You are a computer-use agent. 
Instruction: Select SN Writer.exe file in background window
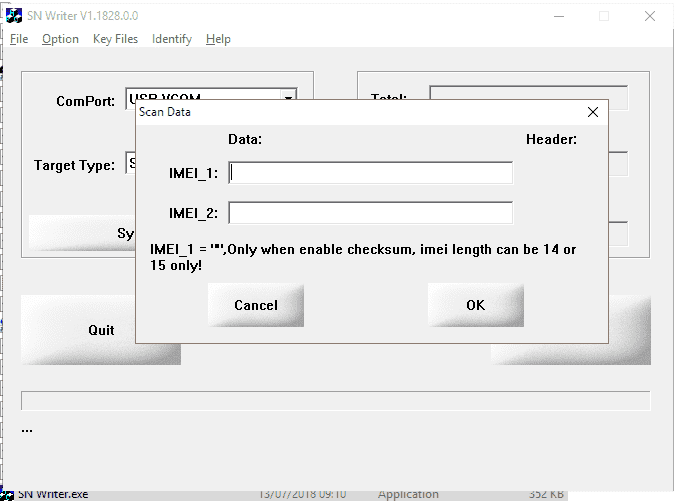coord(53,494)
